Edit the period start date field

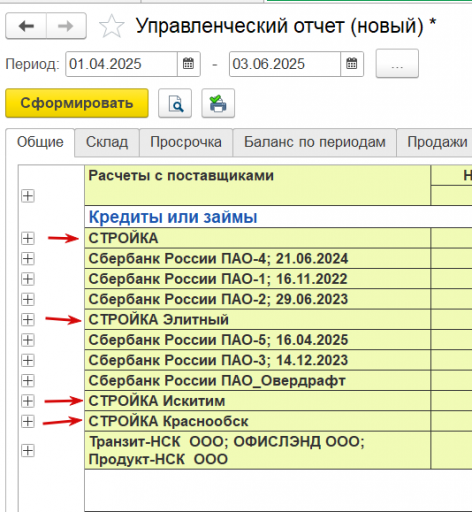122,64
